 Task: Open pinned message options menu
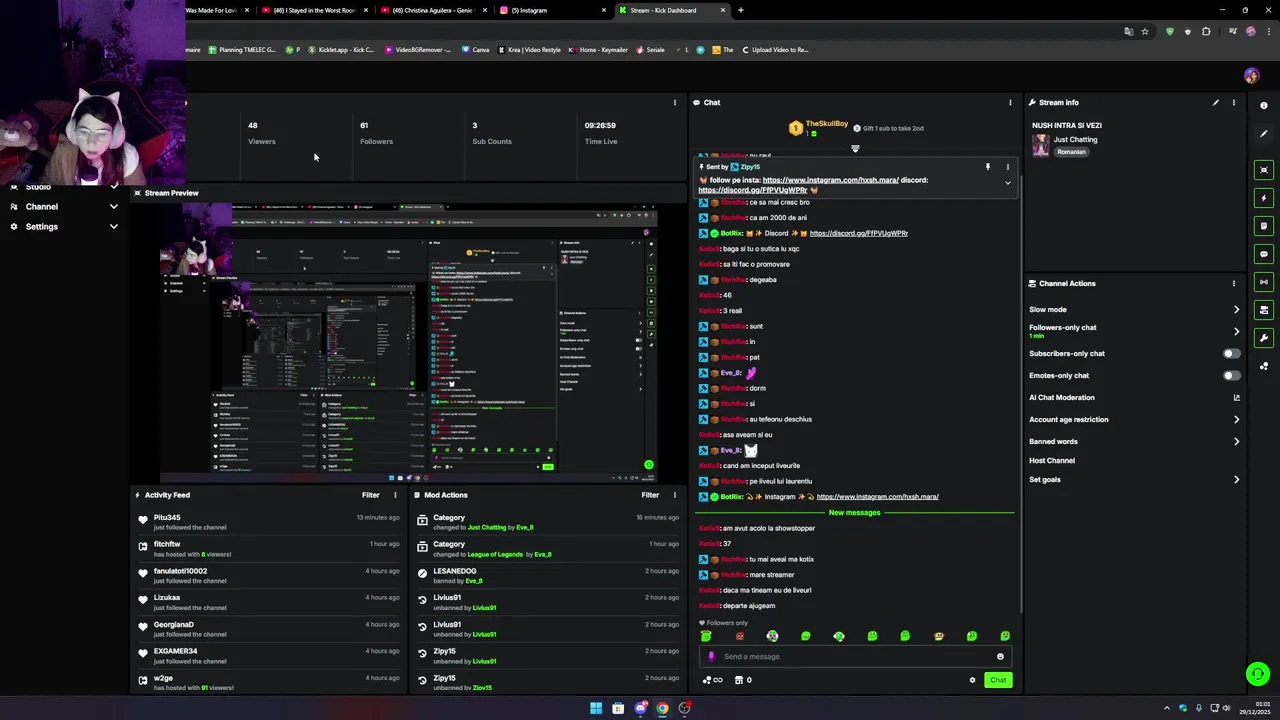click(1007, 167)
